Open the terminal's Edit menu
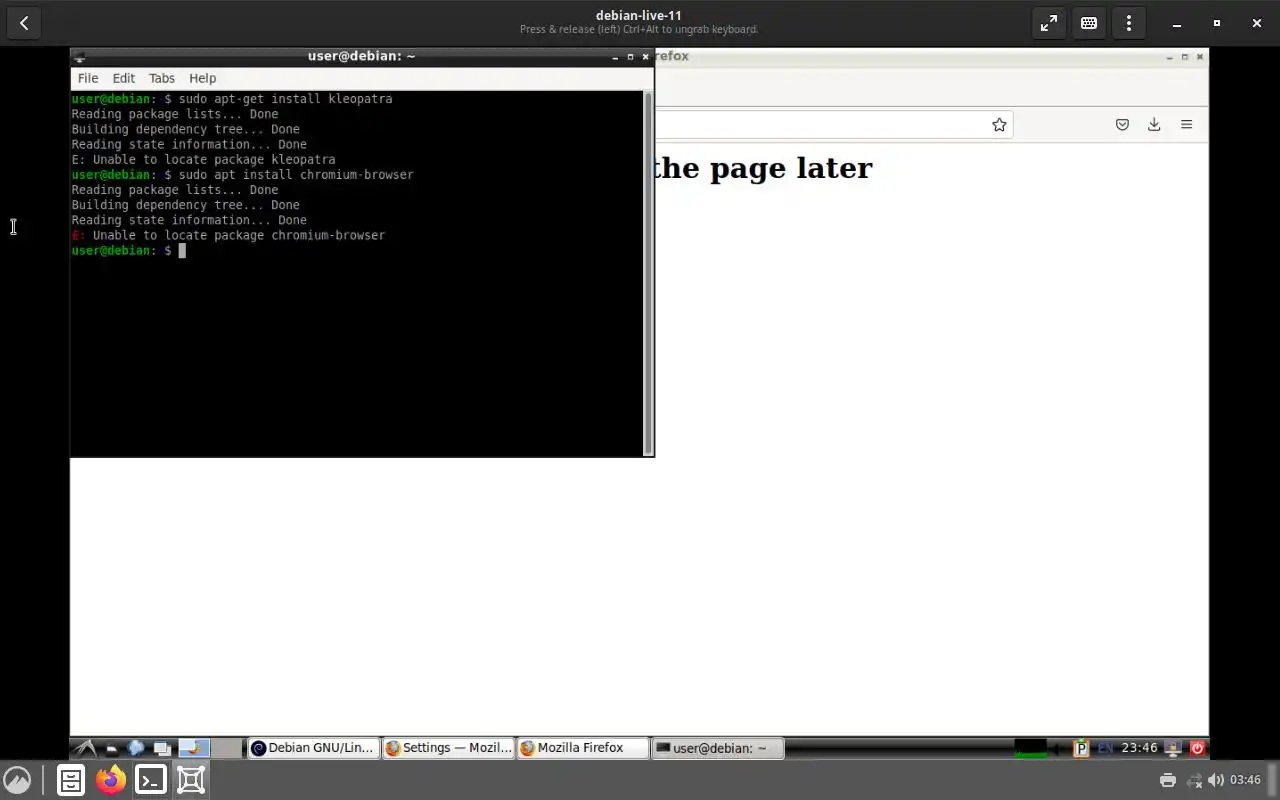The width and height of the screenshot is (1280, 800). [x=123, y=78]
